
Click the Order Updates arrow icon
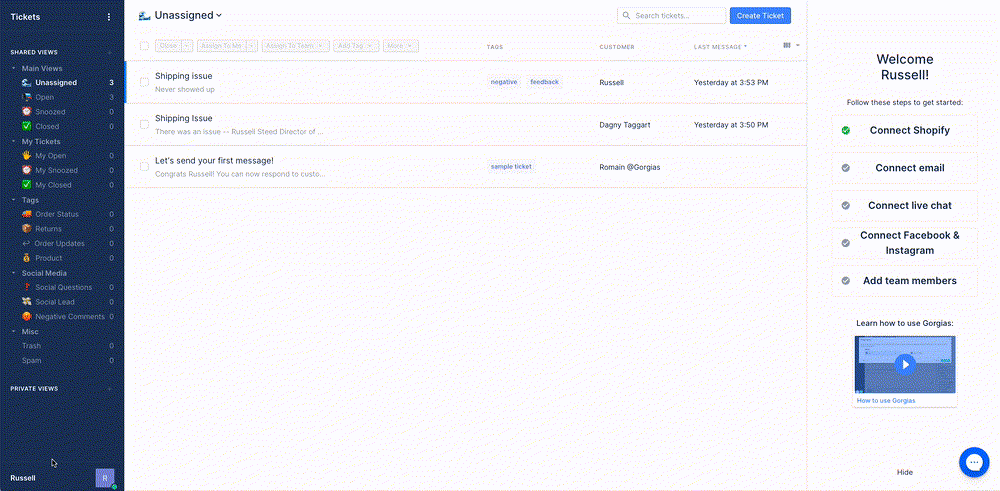26,244
